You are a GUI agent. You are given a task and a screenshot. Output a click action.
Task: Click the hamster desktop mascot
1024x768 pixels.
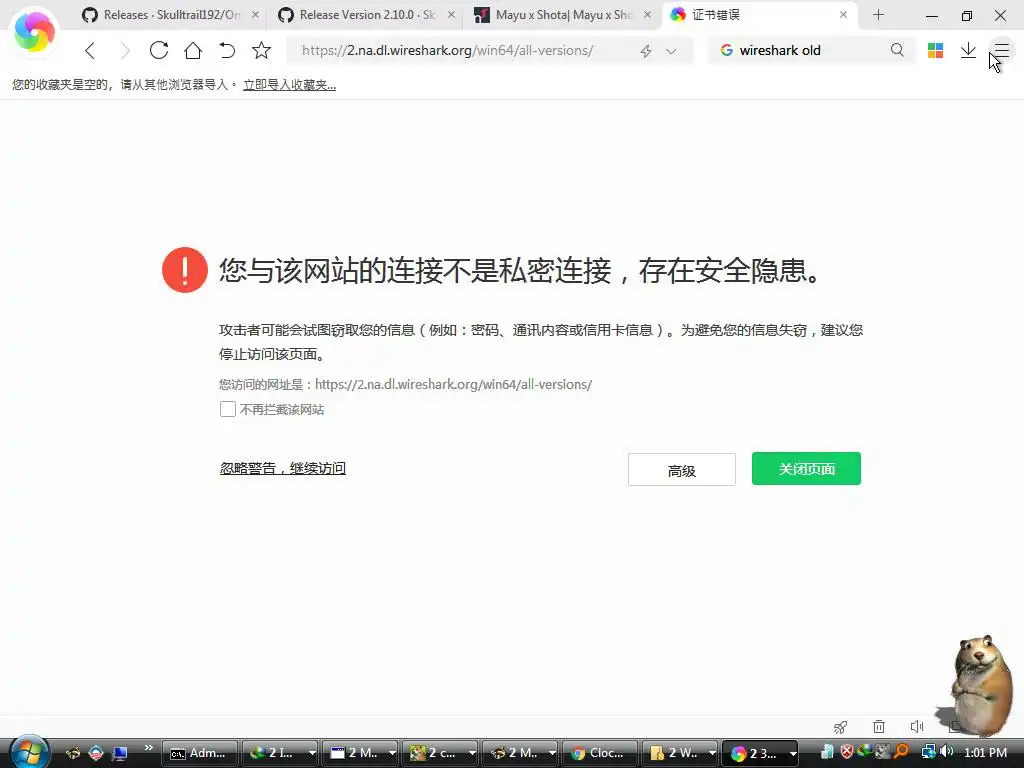982,684
